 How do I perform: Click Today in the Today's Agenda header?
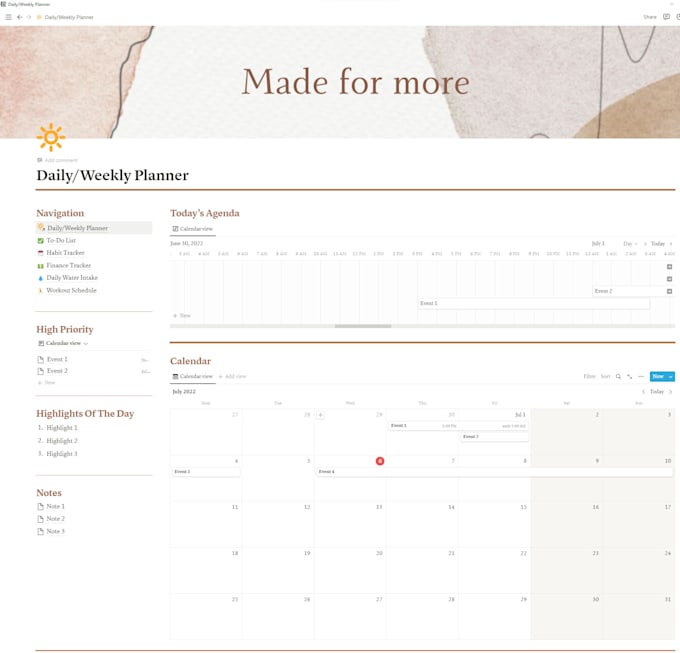(x=657, y=244)
